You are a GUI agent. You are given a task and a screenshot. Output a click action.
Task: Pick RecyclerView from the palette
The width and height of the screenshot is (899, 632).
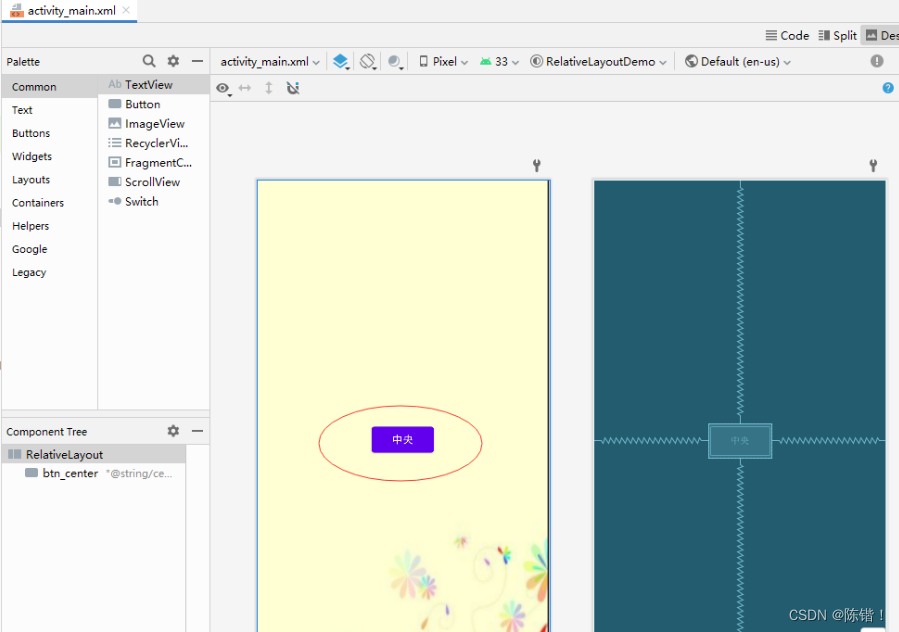[x=153, y=143]
